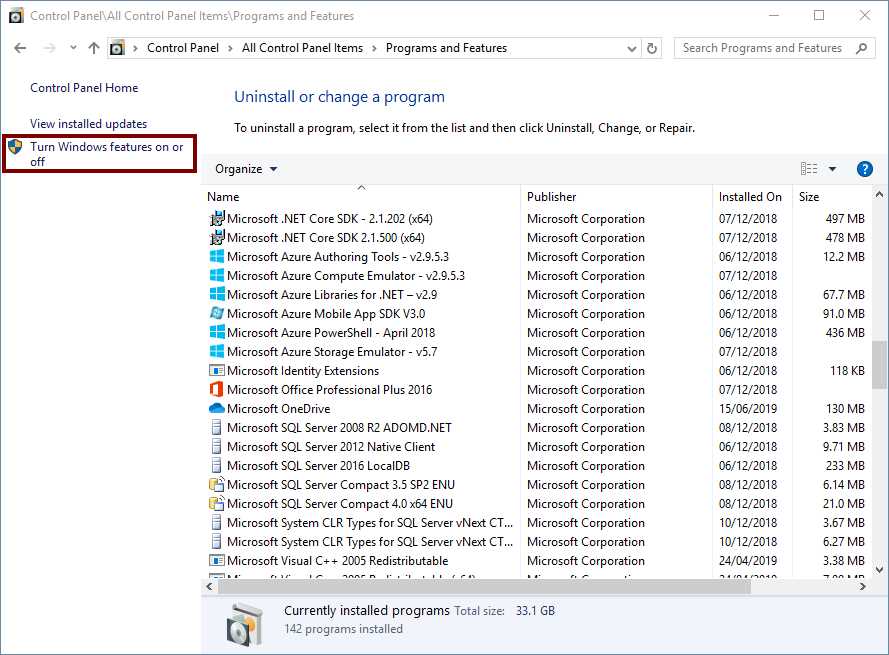Image resolution: width=889 pixels, height=655 pixels.
Task: Click the Microsoft OneDrive cloud icon
Action: coord(218,408)
